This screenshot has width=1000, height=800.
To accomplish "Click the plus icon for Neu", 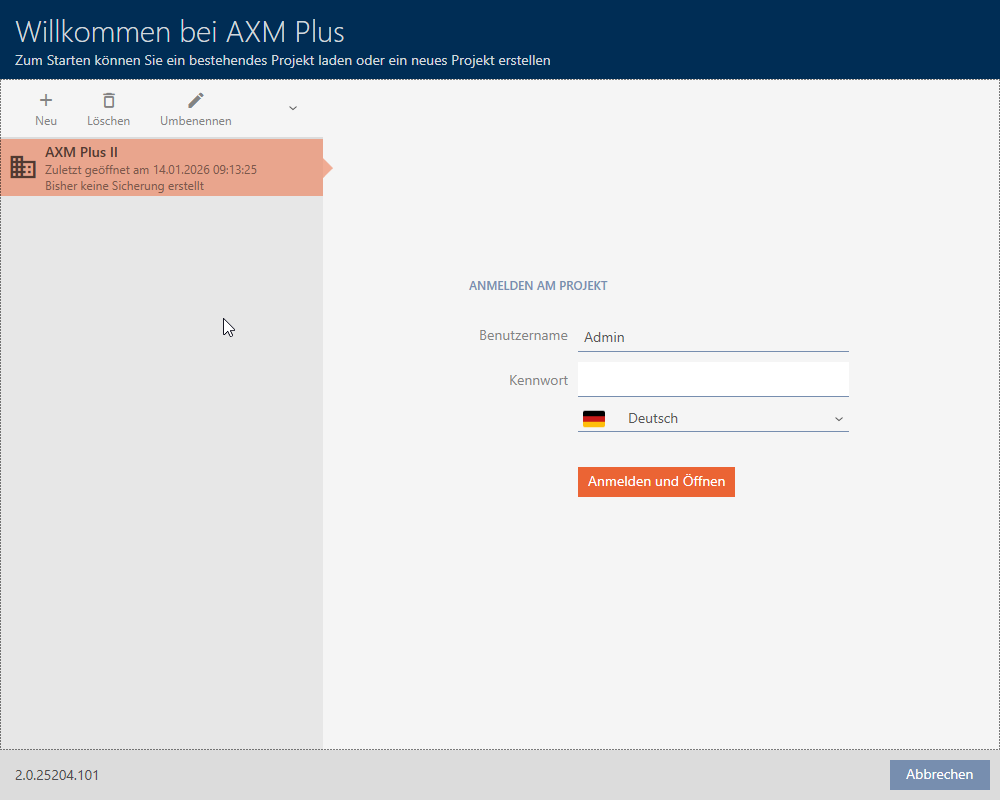I will (46, 100).
